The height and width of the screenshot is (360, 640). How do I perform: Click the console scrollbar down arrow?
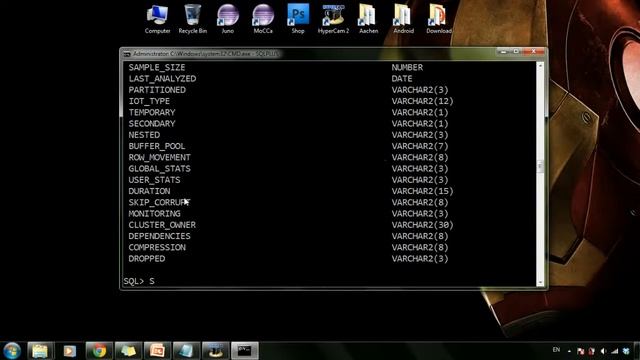540,282
